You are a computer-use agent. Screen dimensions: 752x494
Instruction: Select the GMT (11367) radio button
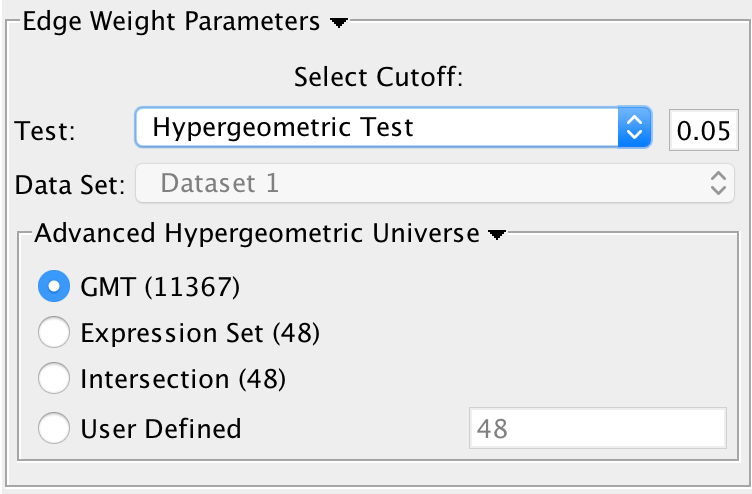click(53, 287)
